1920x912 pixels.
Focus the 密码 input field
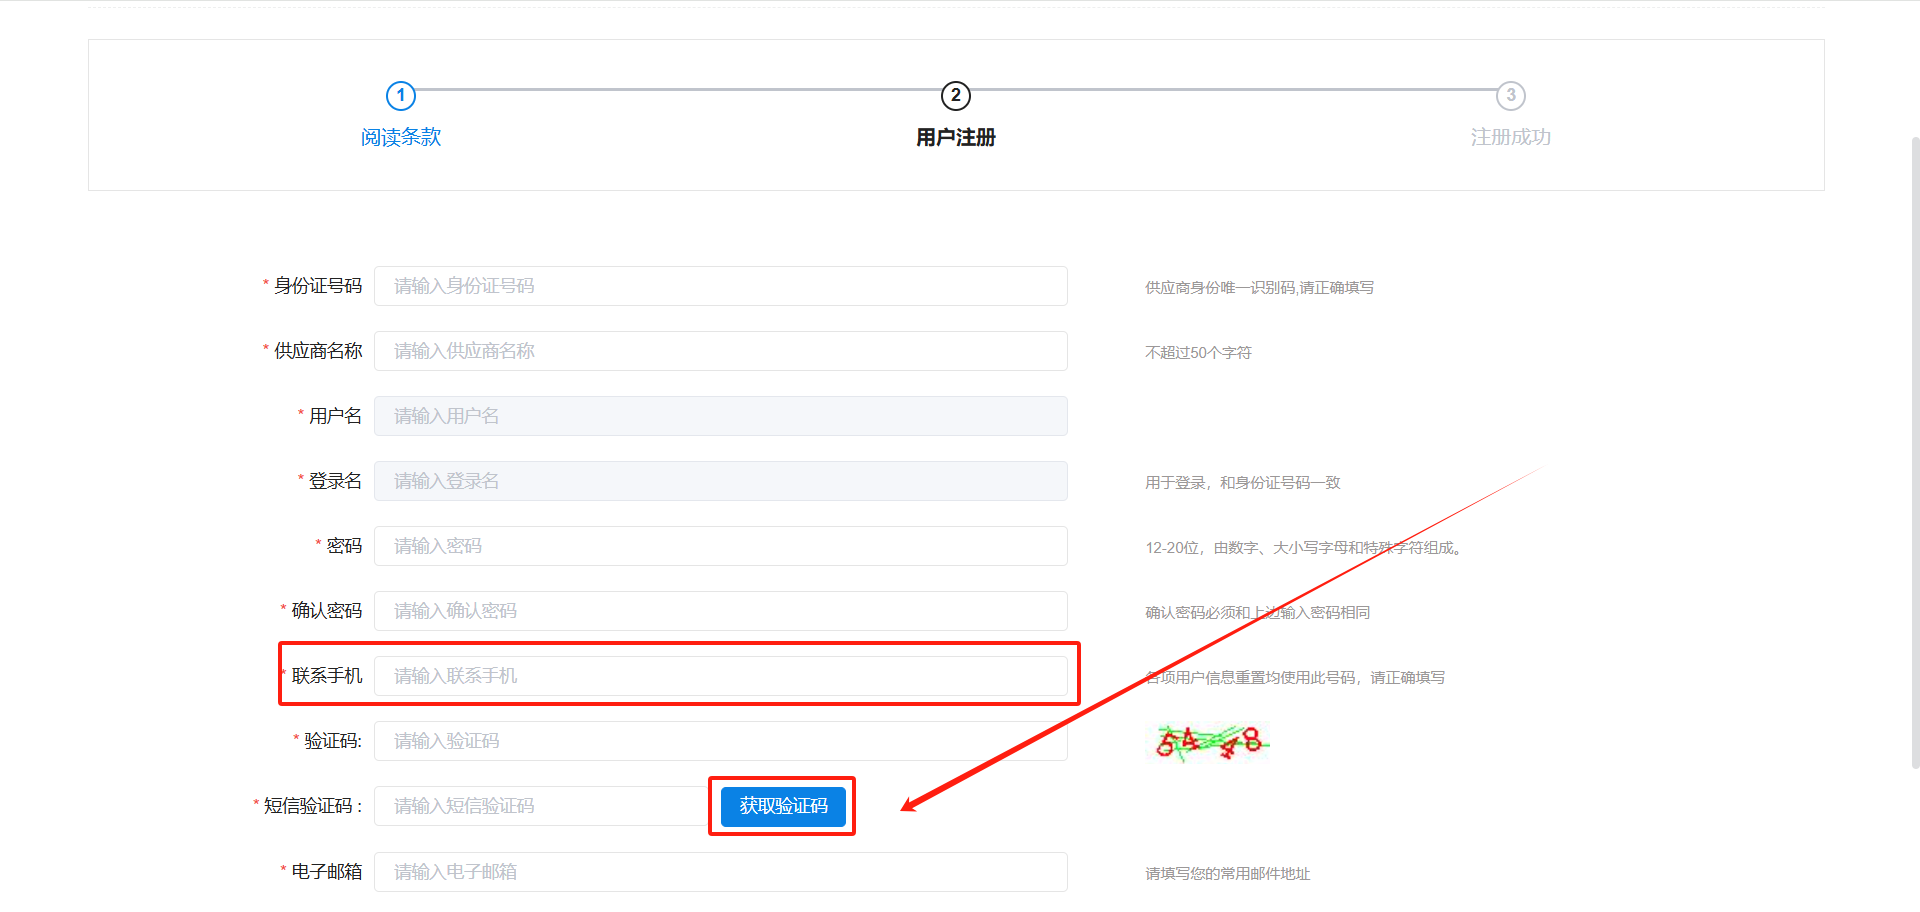[x=721, y=546]
